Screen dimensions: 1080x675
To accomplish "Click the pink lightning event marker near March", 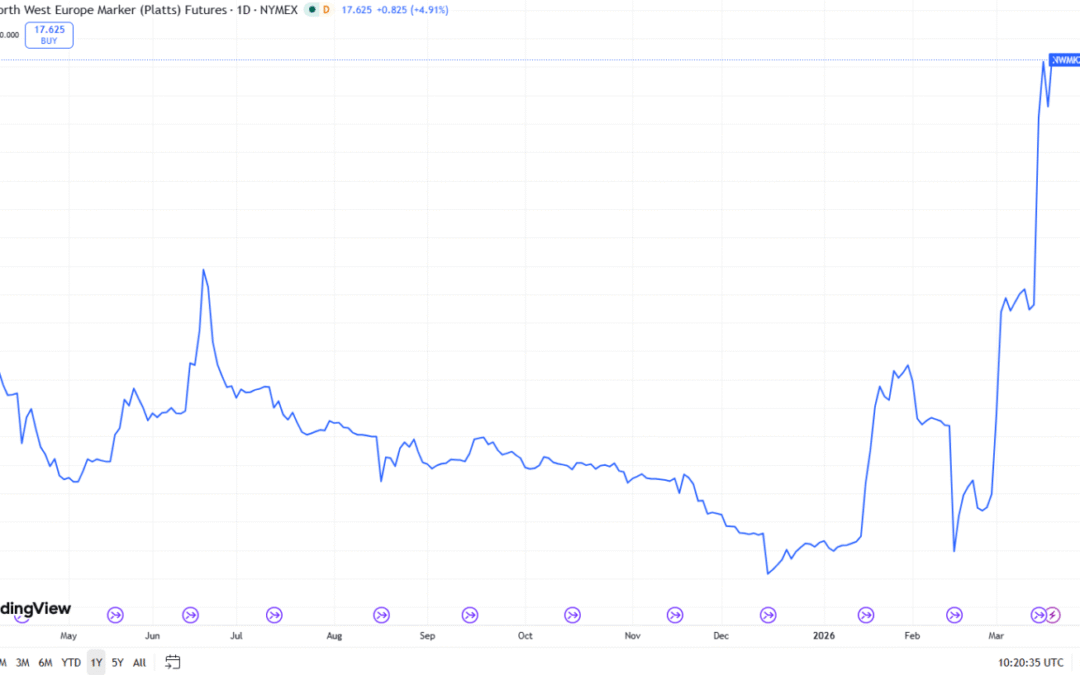I will pyautogui.click(x=1052, y=614).
